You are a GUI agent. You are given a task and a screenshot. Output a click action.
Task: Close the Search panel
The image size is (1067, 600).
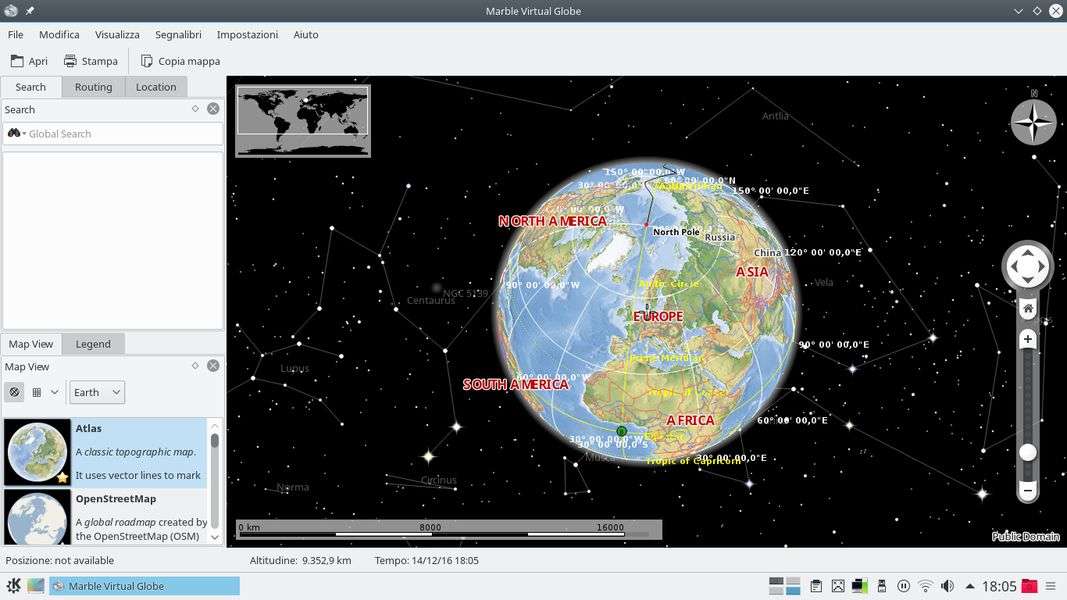click(x=213, y=109)
